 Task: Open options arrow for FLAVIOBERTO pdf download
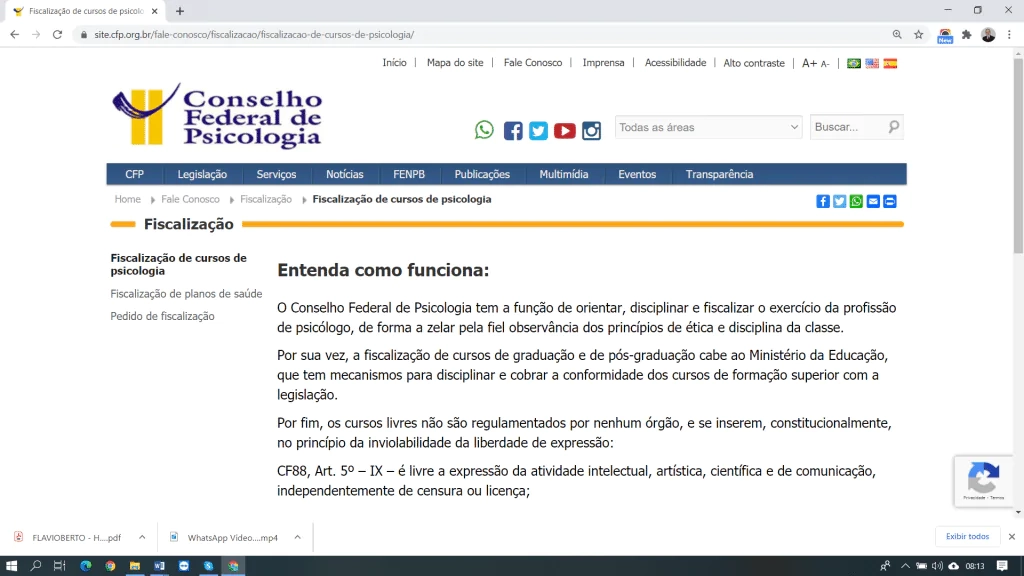[x=142, y=537]
